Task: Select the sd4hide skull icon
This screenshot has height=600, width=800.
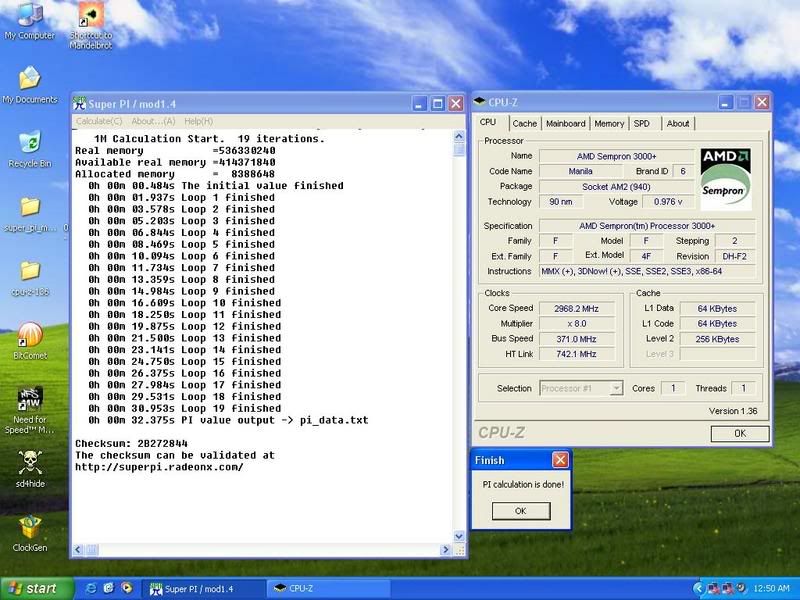Action: tap(30, 468)
